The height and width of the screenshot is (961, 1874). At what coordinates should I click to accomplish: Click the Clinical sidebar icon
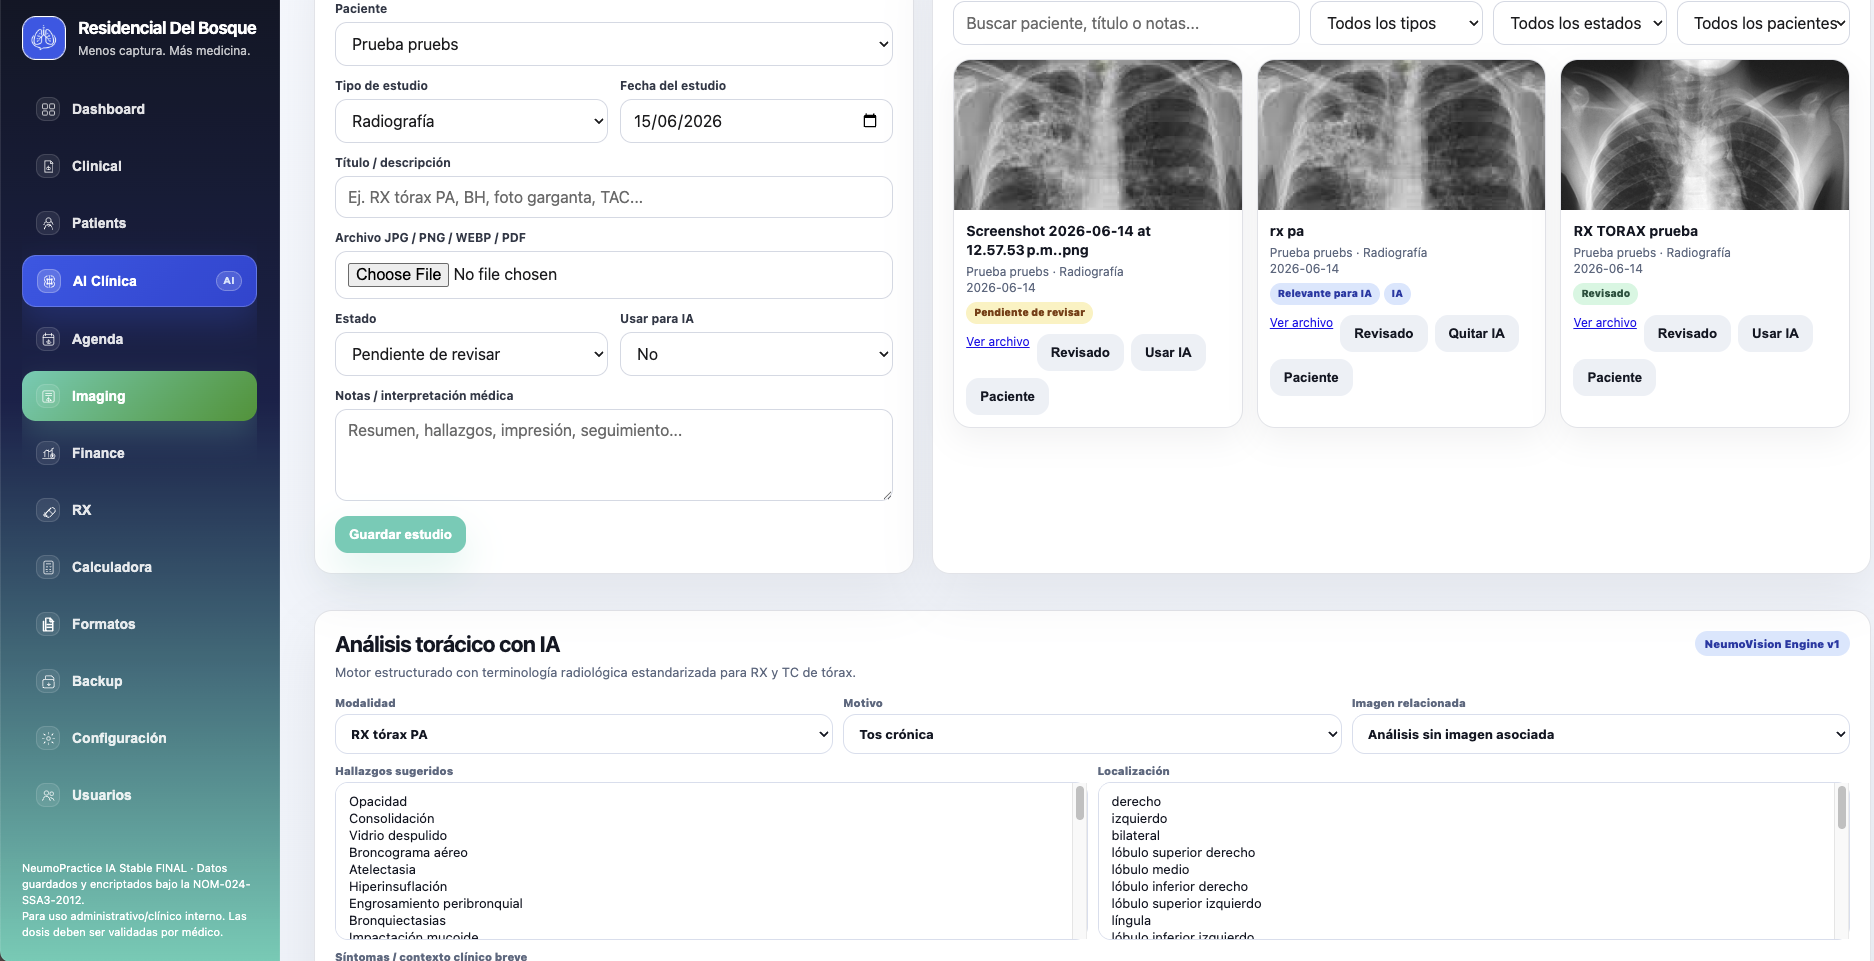click(x=48, y=166)
